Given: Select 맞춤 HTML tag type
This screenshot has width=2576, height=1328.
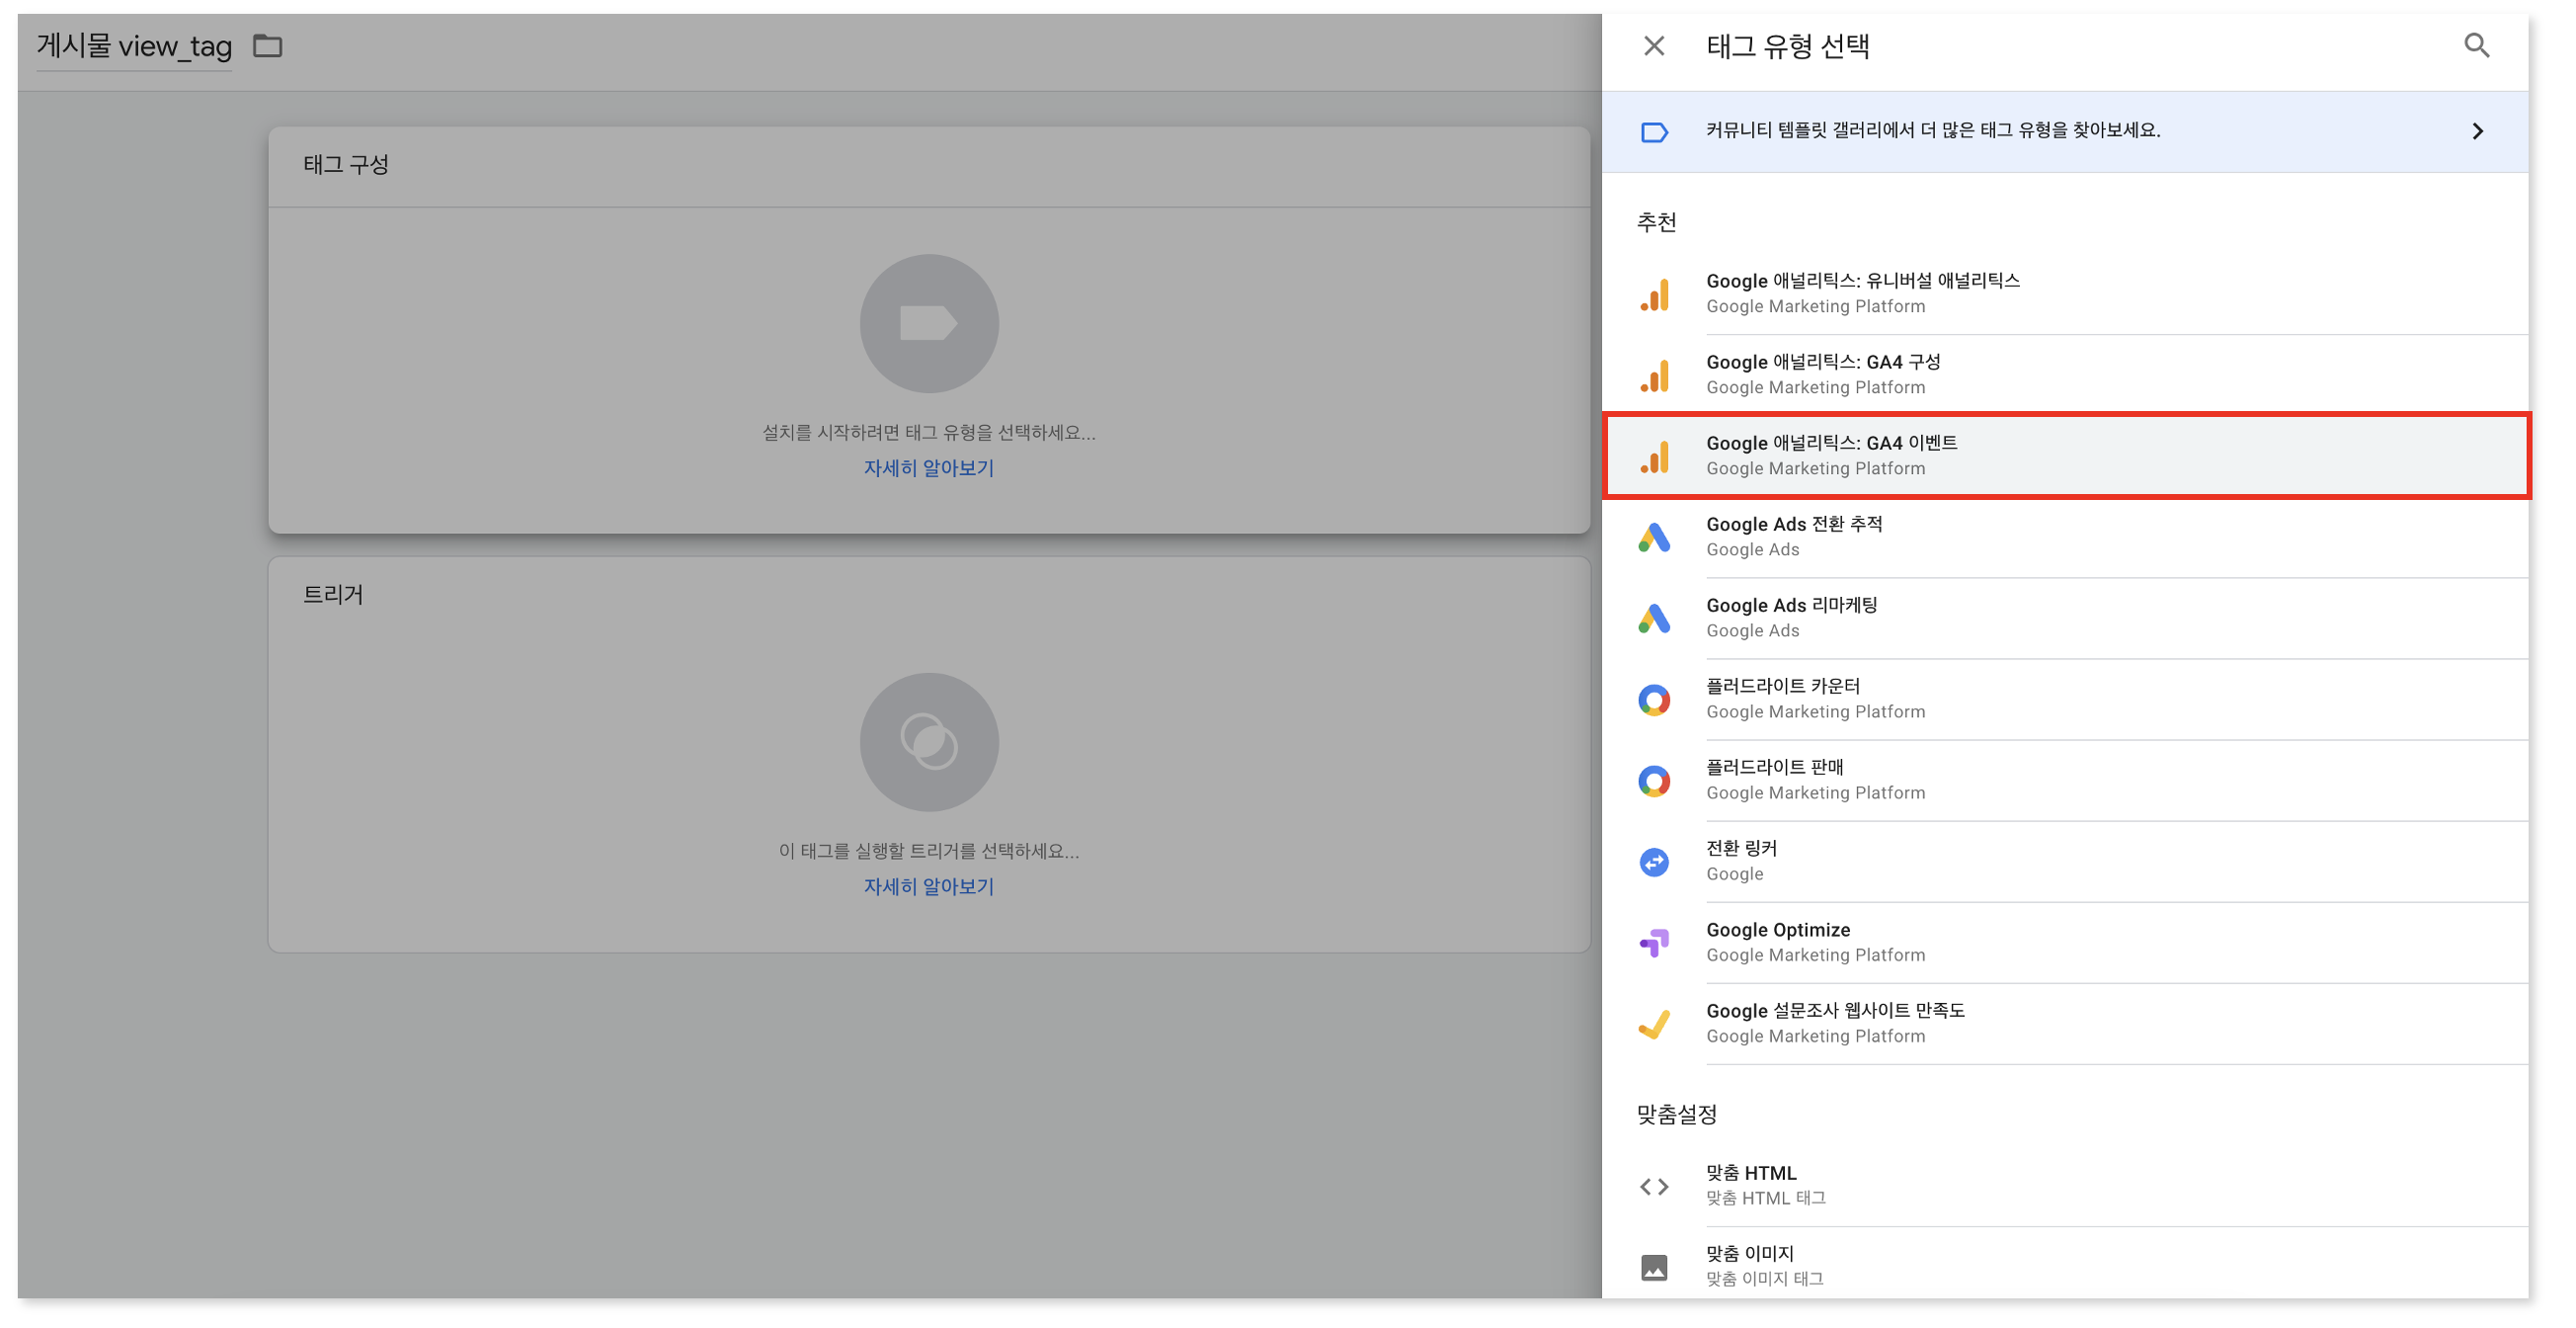Looking at the screenshot, I should pos(2064,1187).
